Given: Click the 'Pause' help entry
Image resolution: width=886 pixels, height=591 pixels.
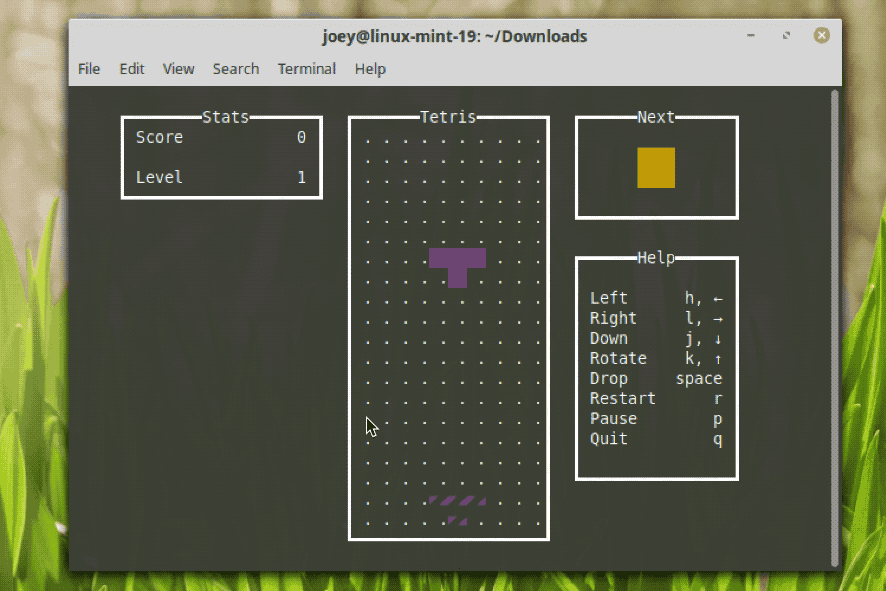Looking at the screenshot, I should (x=613, y=419).
